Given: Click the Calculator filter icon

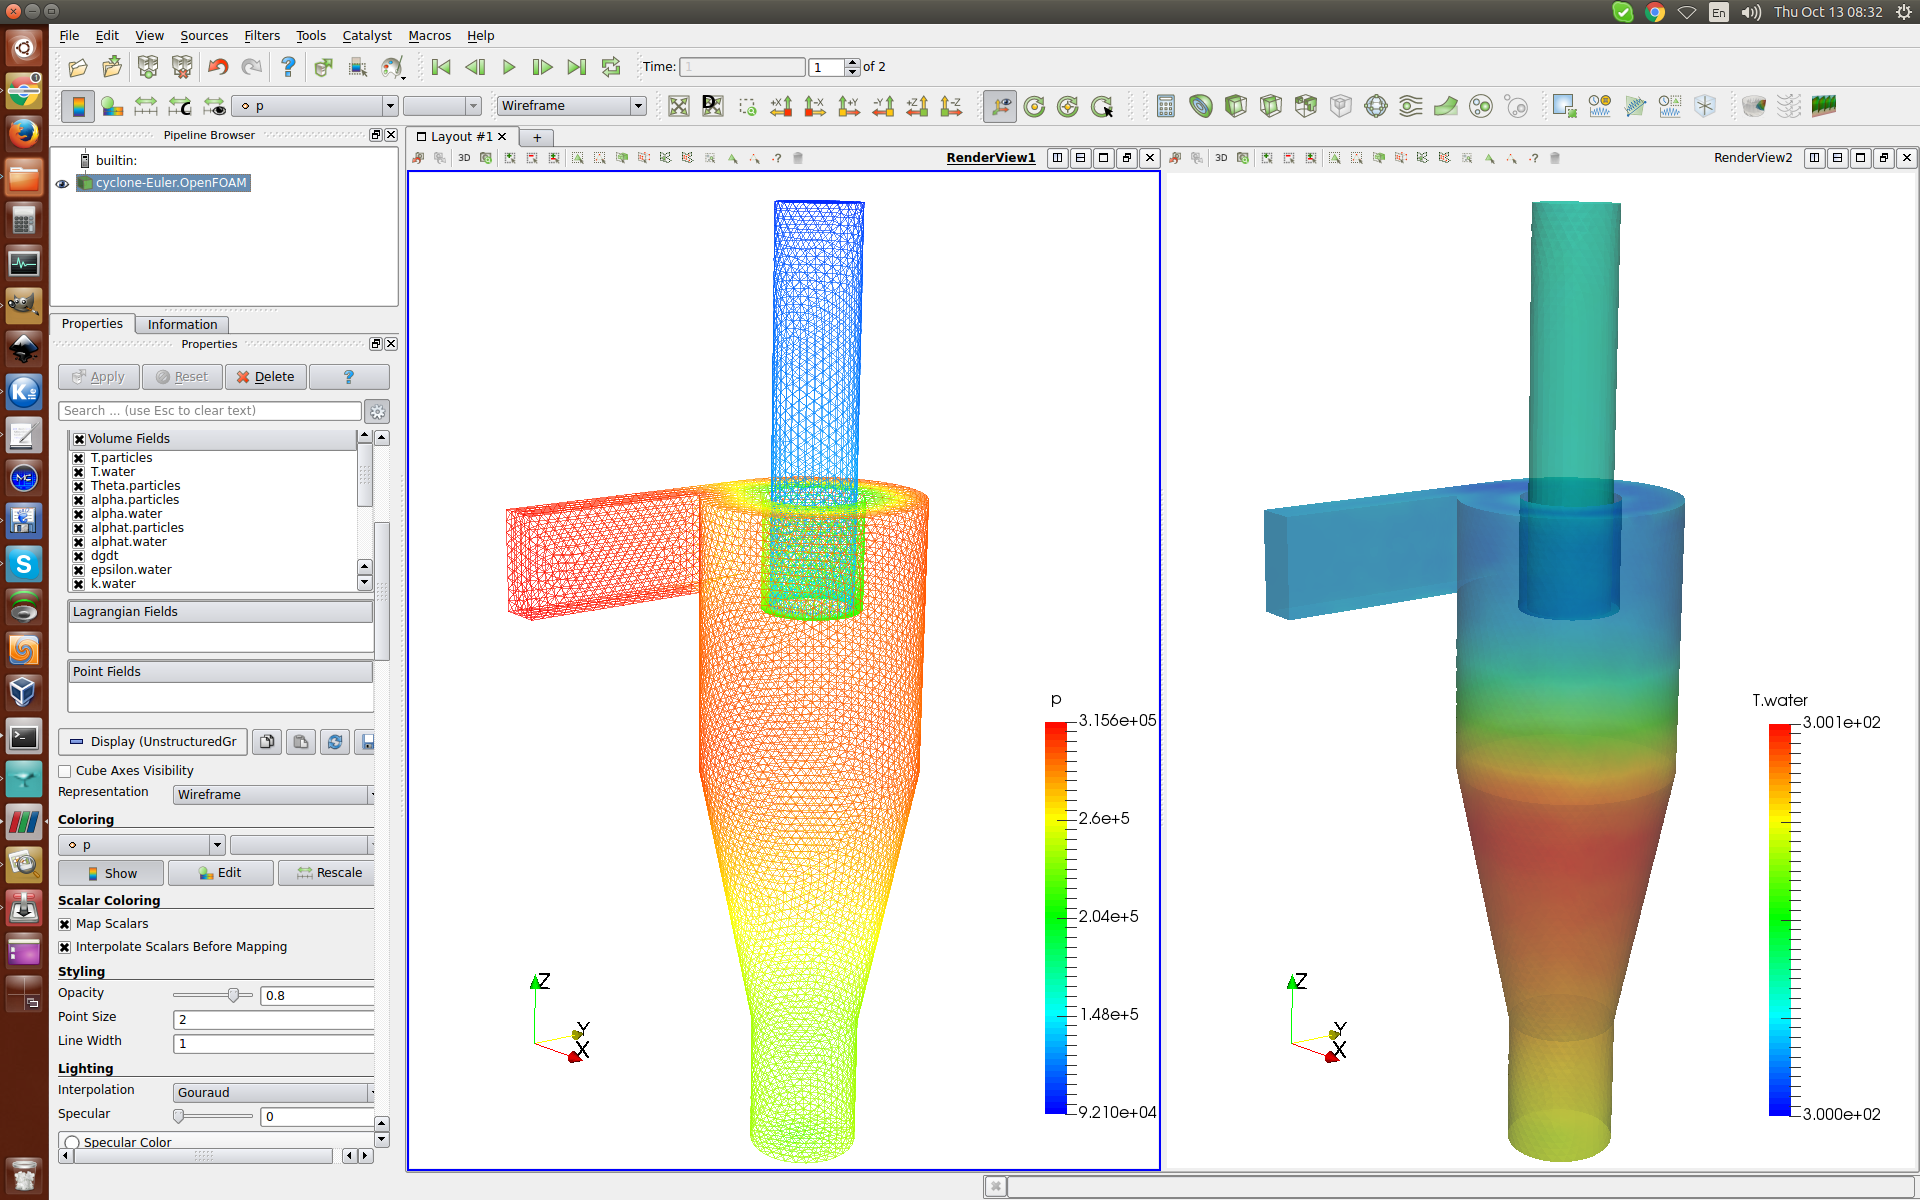Looking at the screenshot, I should 1165,106.
